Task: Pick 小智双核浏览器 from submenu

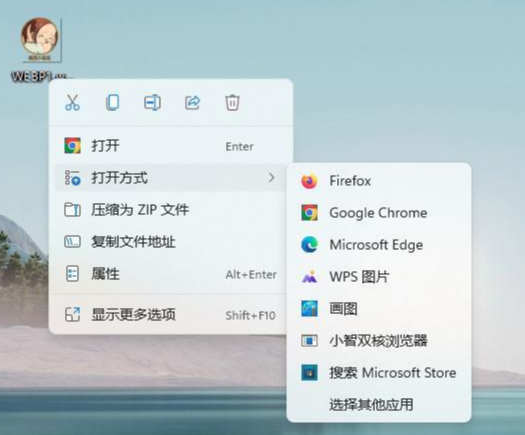Action: coord(379,341)
